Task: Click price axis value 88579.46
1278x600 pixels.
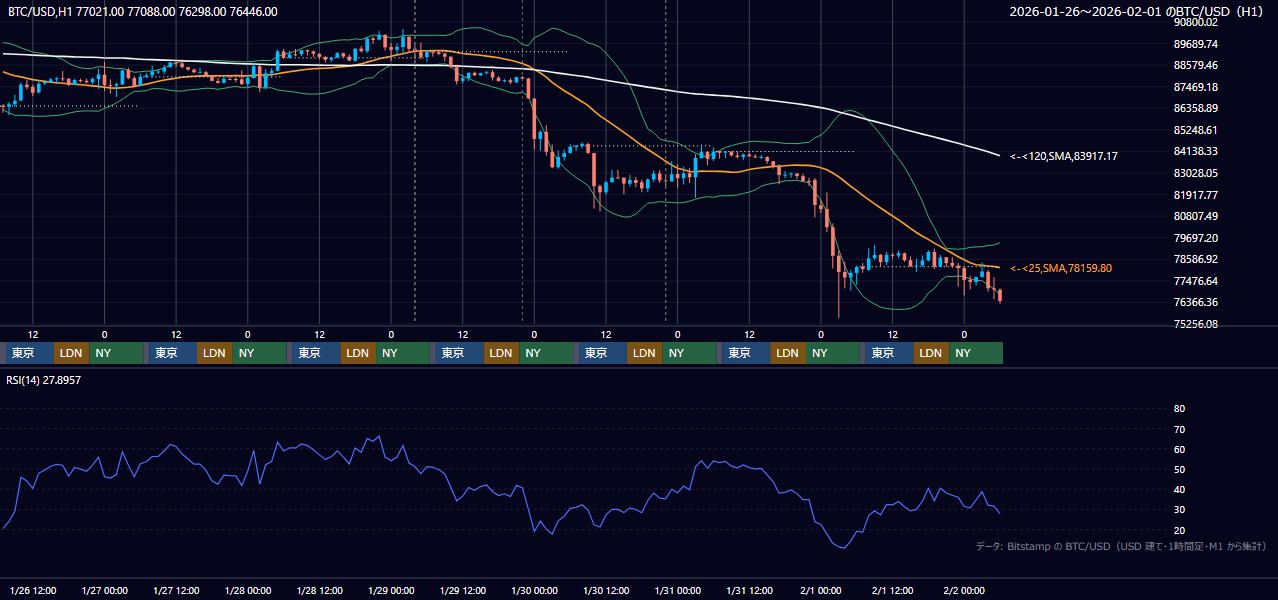Action: (1195, 65)
